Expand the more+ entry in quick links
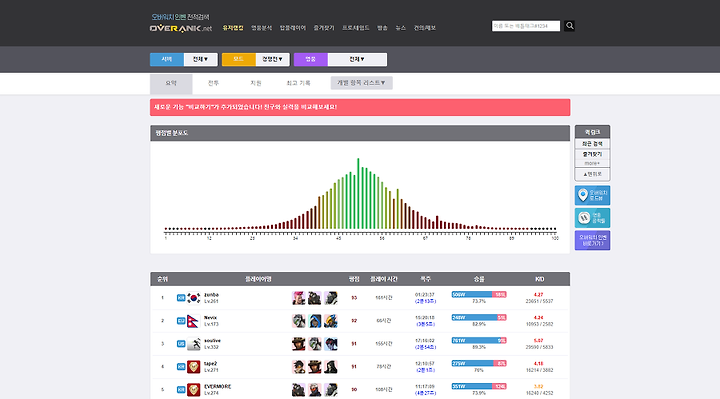Viewport: 720px width, 399px height. pyautogui.click(x=592, y=163)
